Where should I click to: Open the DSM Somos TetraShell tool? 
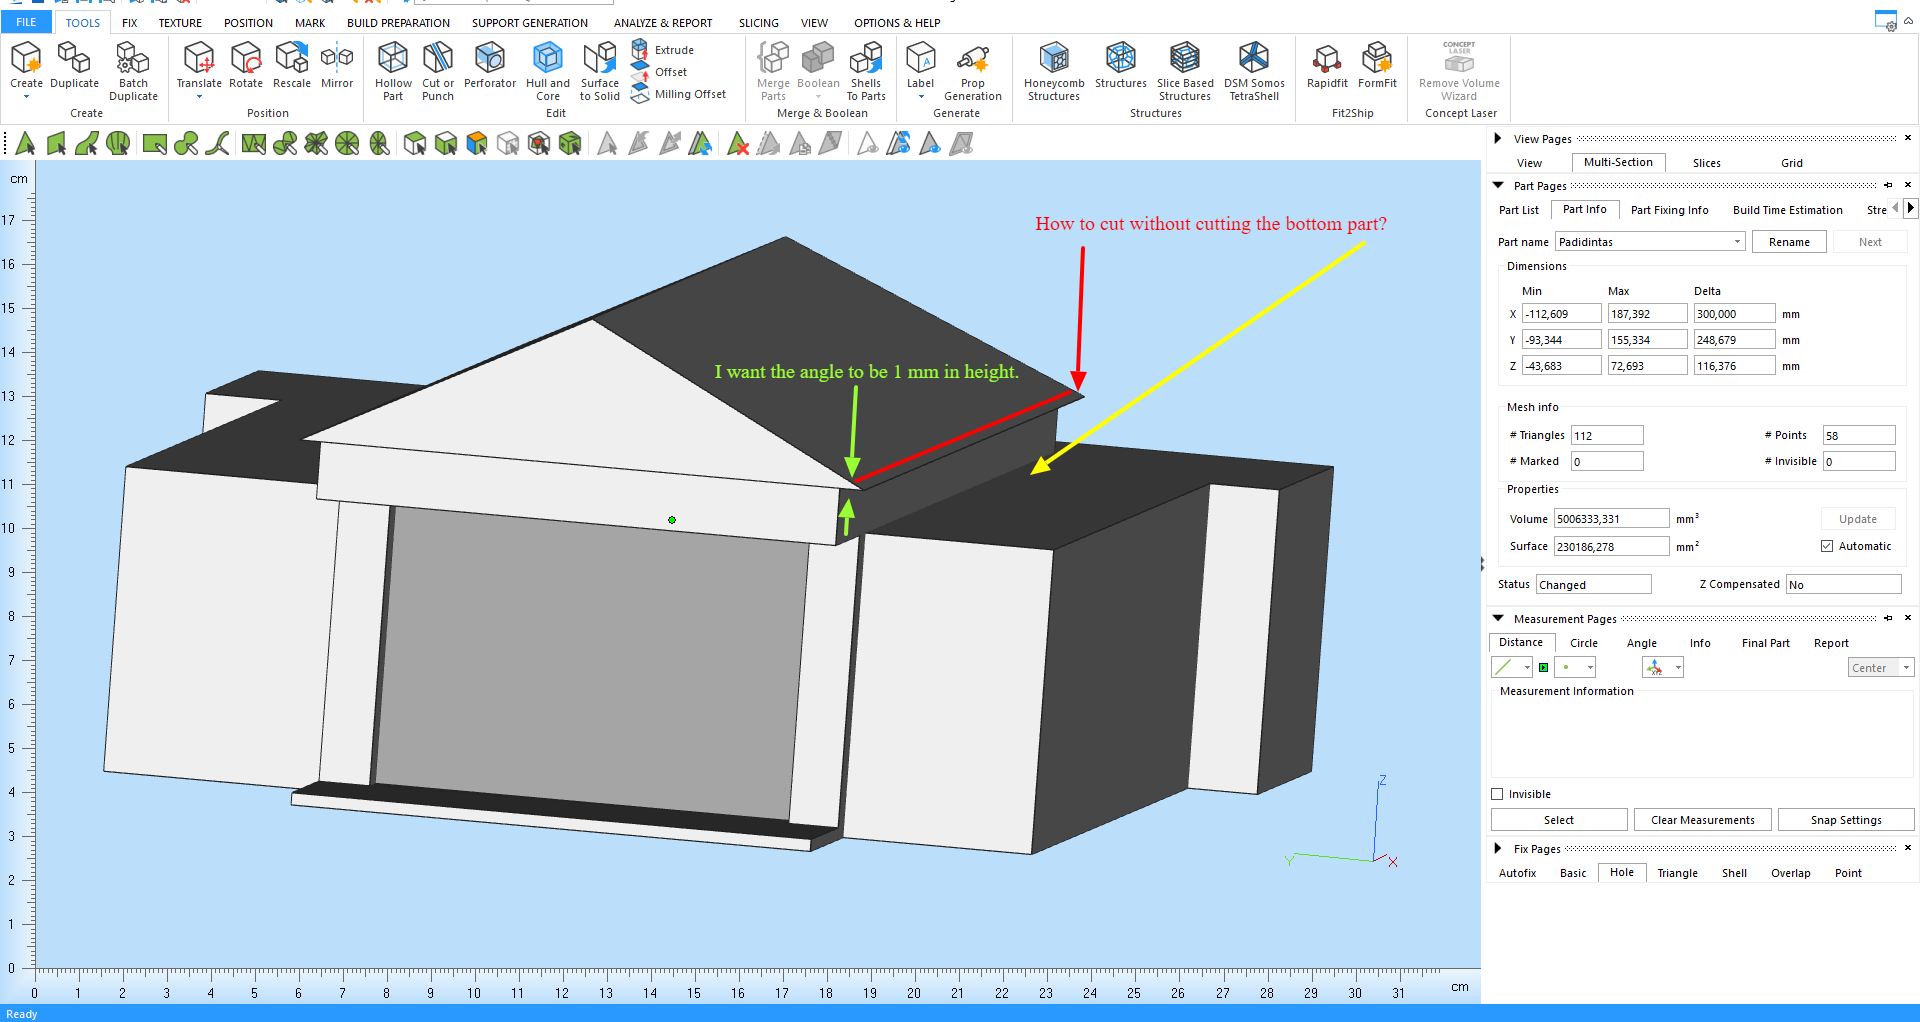pos(1254,70)
